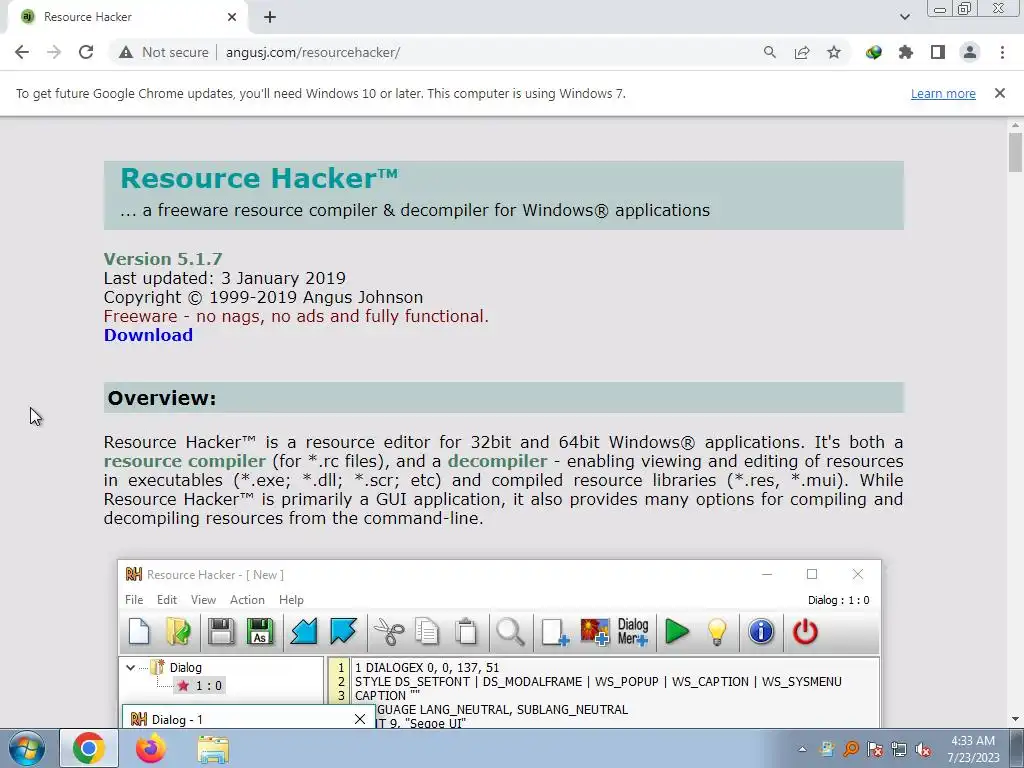The width and height of the screenshot is (1024, 768).
Task: Select the Resource Hacker tab
Action: 128,17
